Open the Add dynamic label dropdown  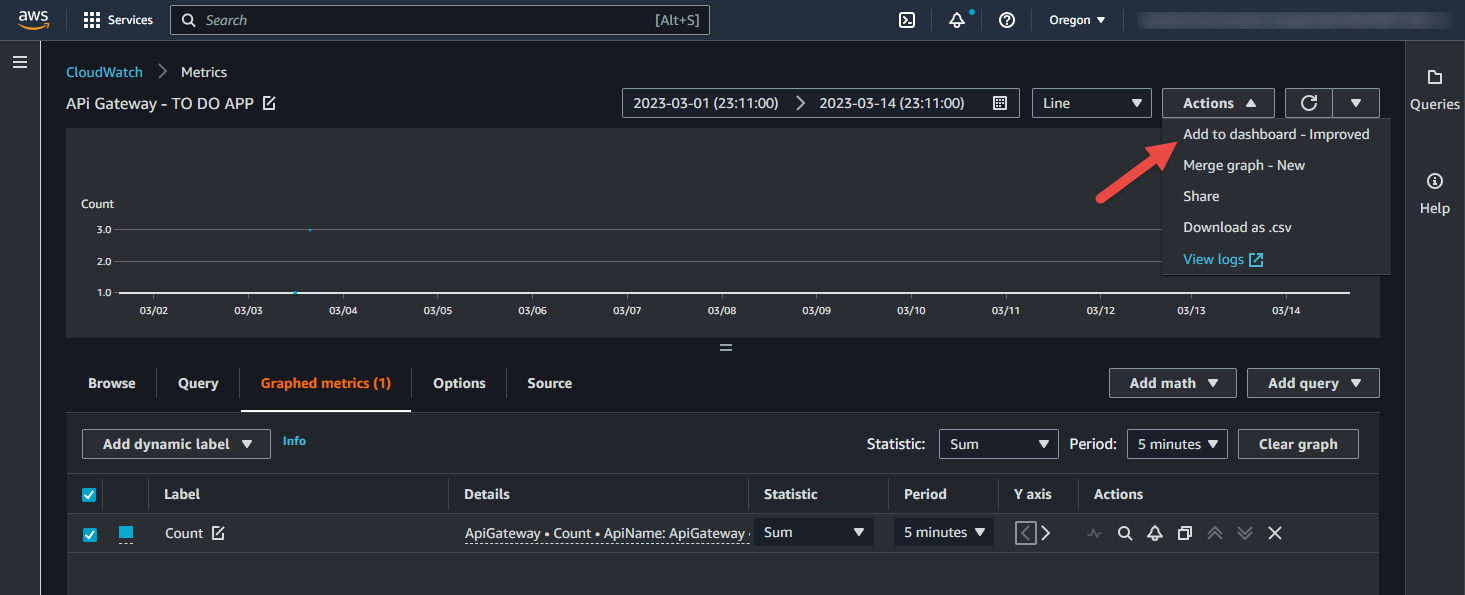point(176,444)
